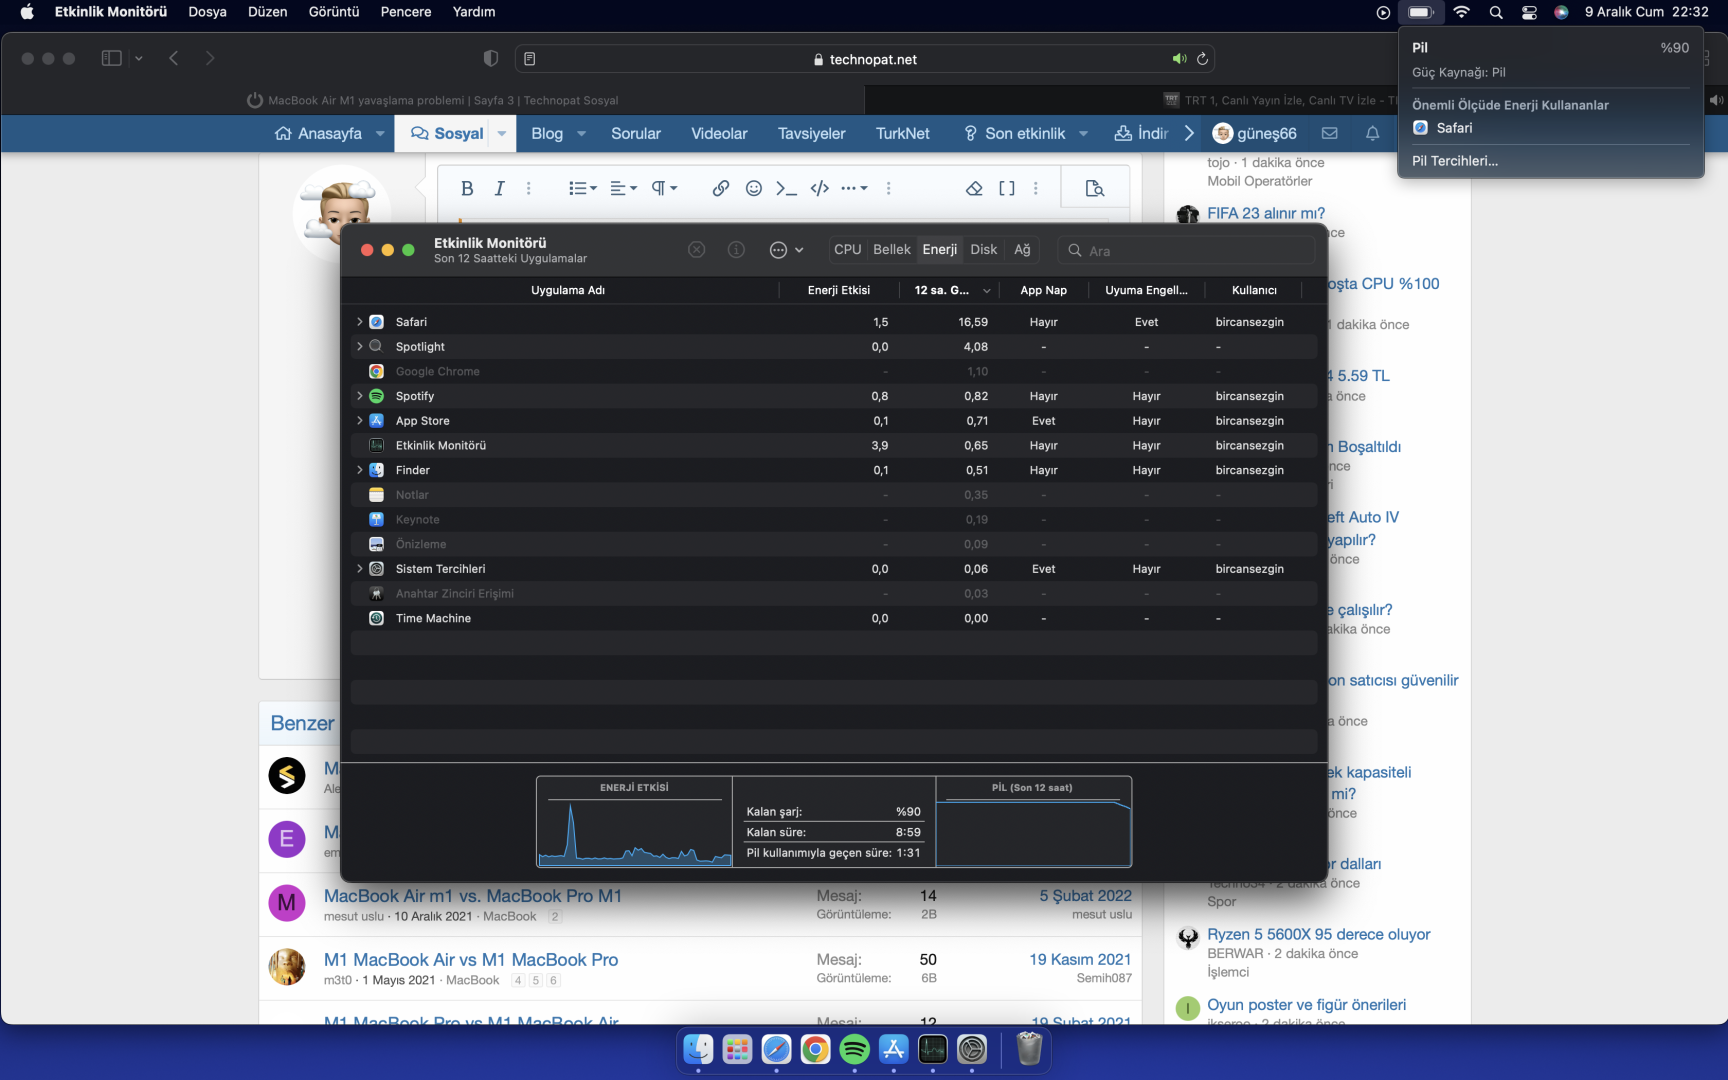Image resolution: width=1728 pixels, height=1080 pixels.
Task: Open forum notifications bell icon
Action: pyautogui.click(x=1372, y=133)
